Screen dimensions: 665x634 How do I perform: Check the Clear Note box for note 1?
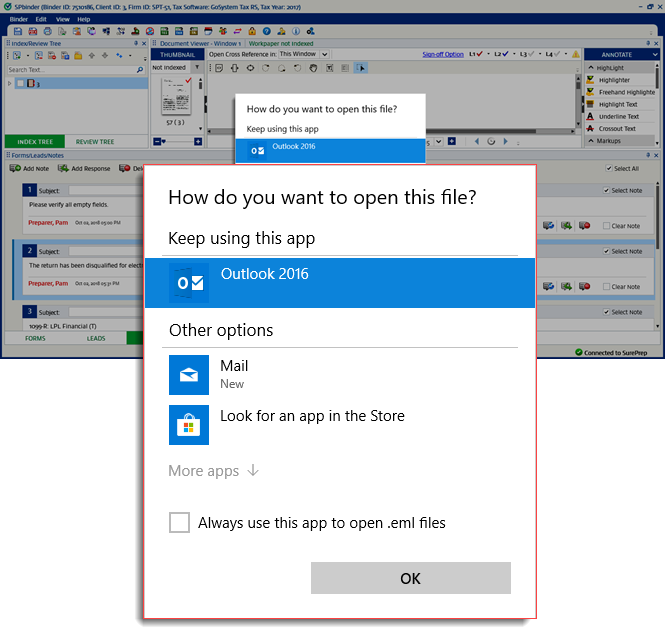(x=606, y=226)
